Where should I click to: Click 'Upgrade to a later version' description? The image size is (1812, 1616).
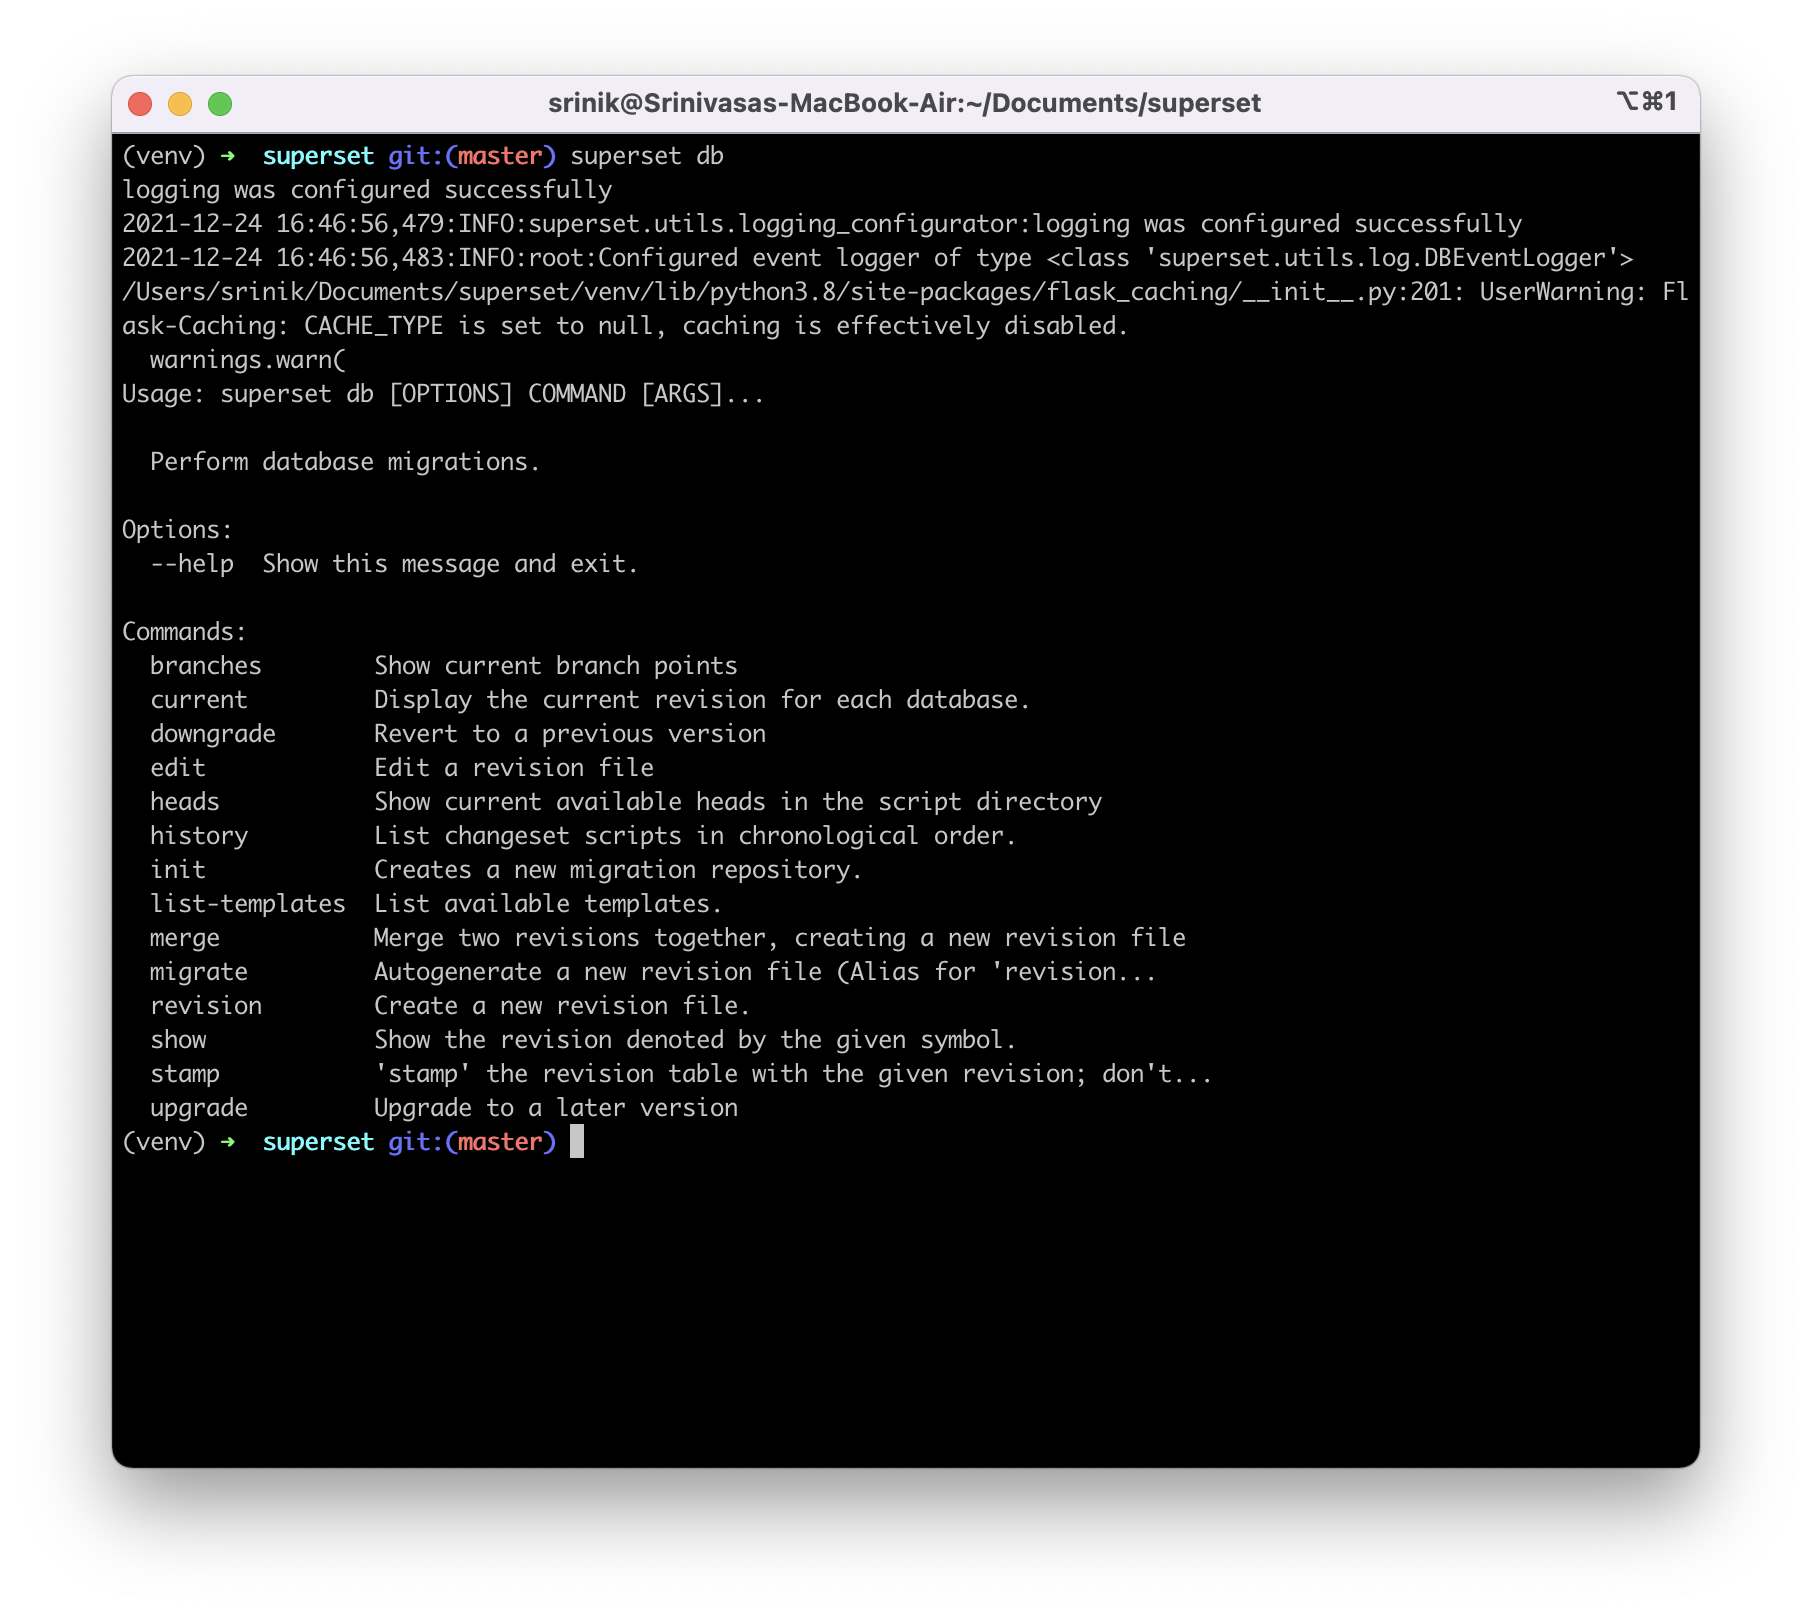[556, 1108]
